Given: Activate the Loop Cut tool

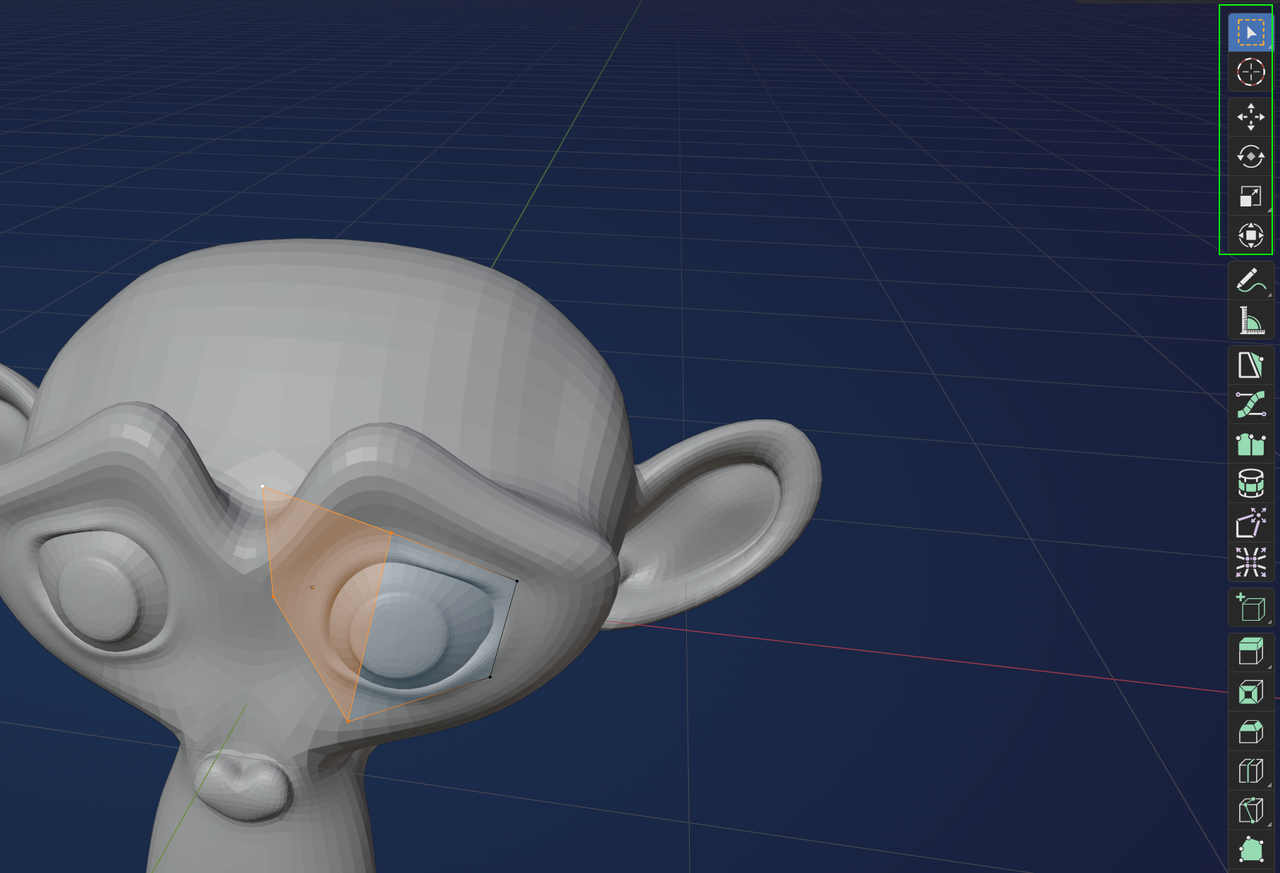Looking at the screenshot, I should click(x=1250, y=771).
